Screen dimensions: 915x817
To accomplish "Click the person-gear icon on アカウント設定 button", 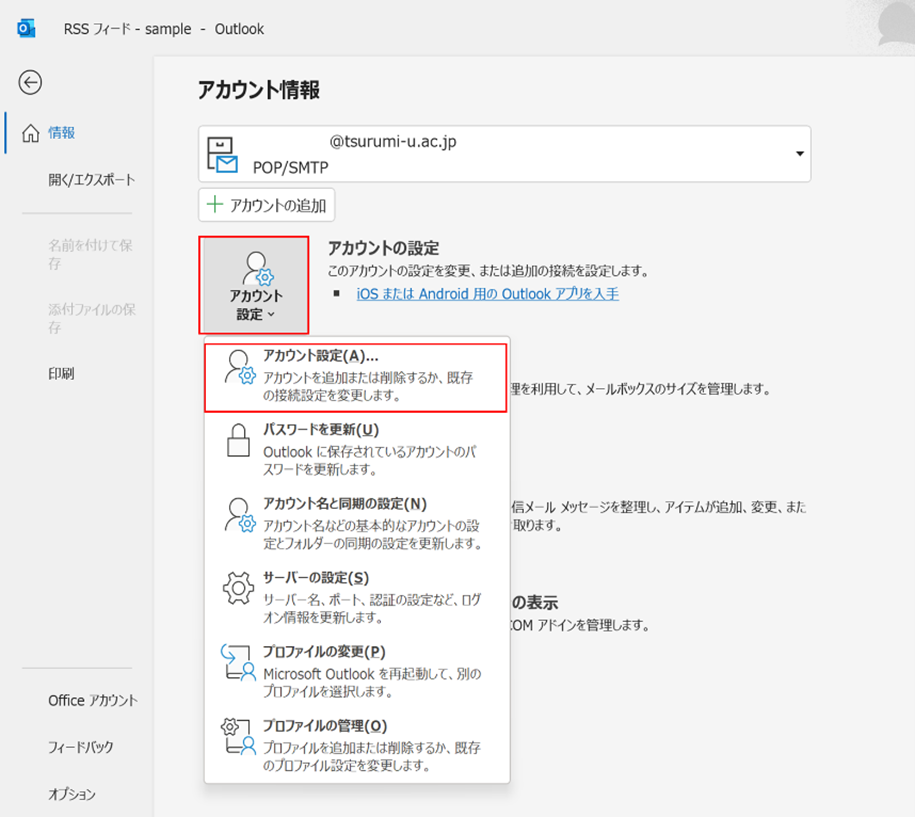I will click(x=257, y=268).
